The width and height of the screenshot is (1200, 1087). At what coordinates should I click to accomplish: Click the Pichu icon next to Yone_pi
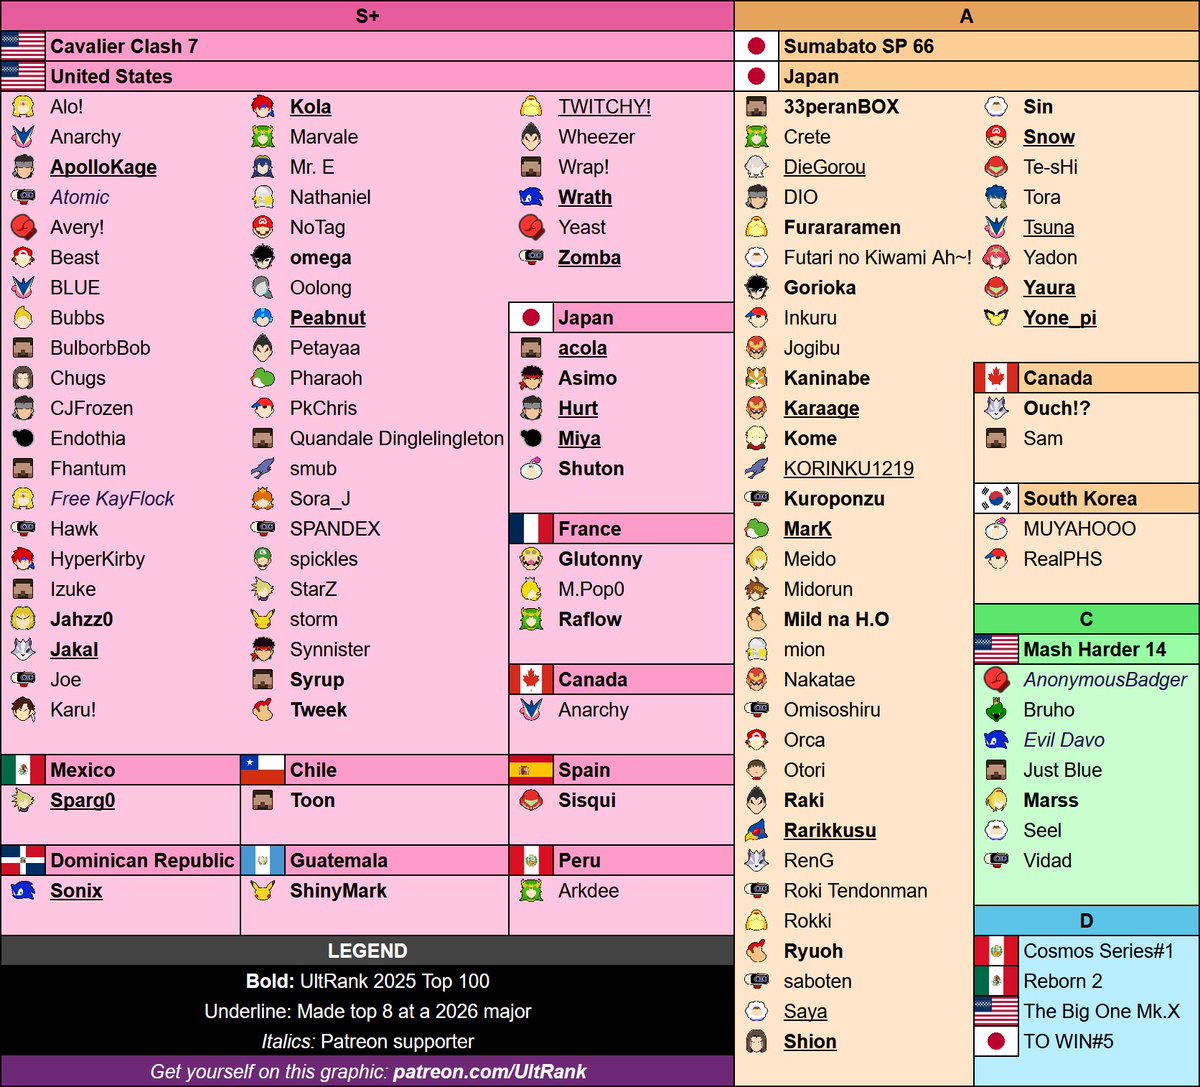coord(996,318)
